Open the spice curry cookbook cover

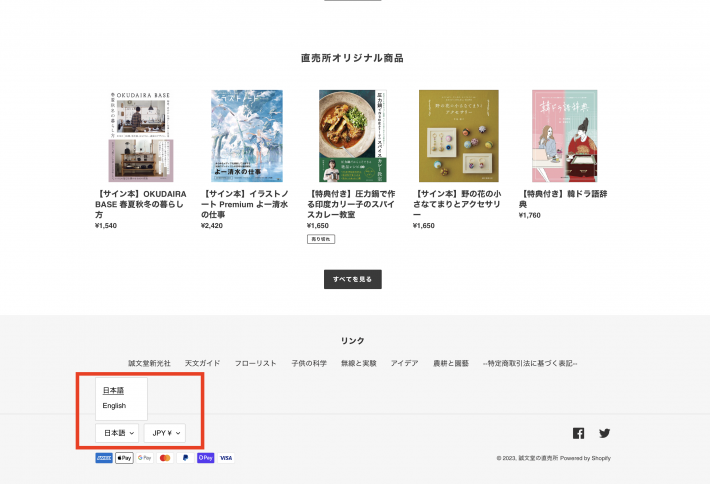coord(353,136)
